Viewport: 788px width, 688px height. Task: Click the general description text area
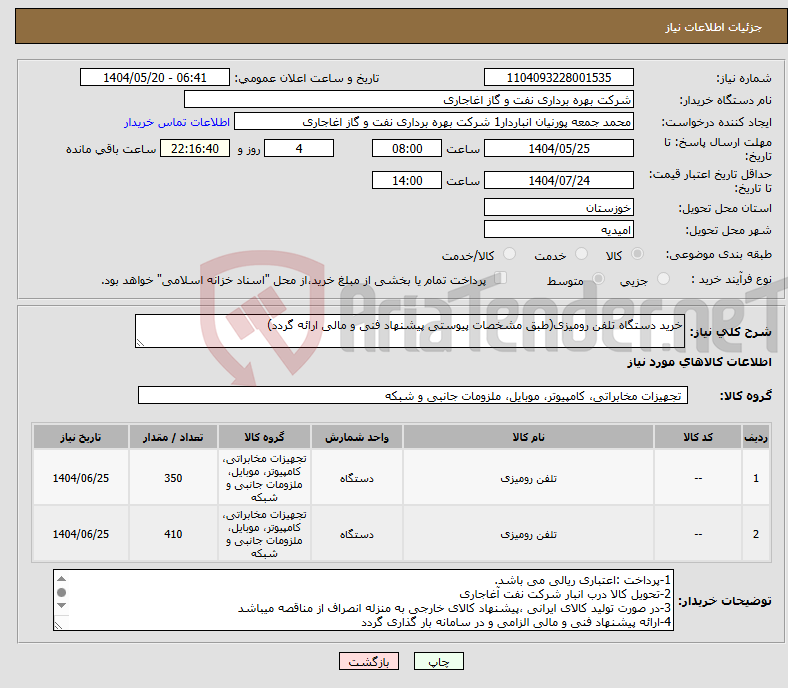click(x=410, y=331)
